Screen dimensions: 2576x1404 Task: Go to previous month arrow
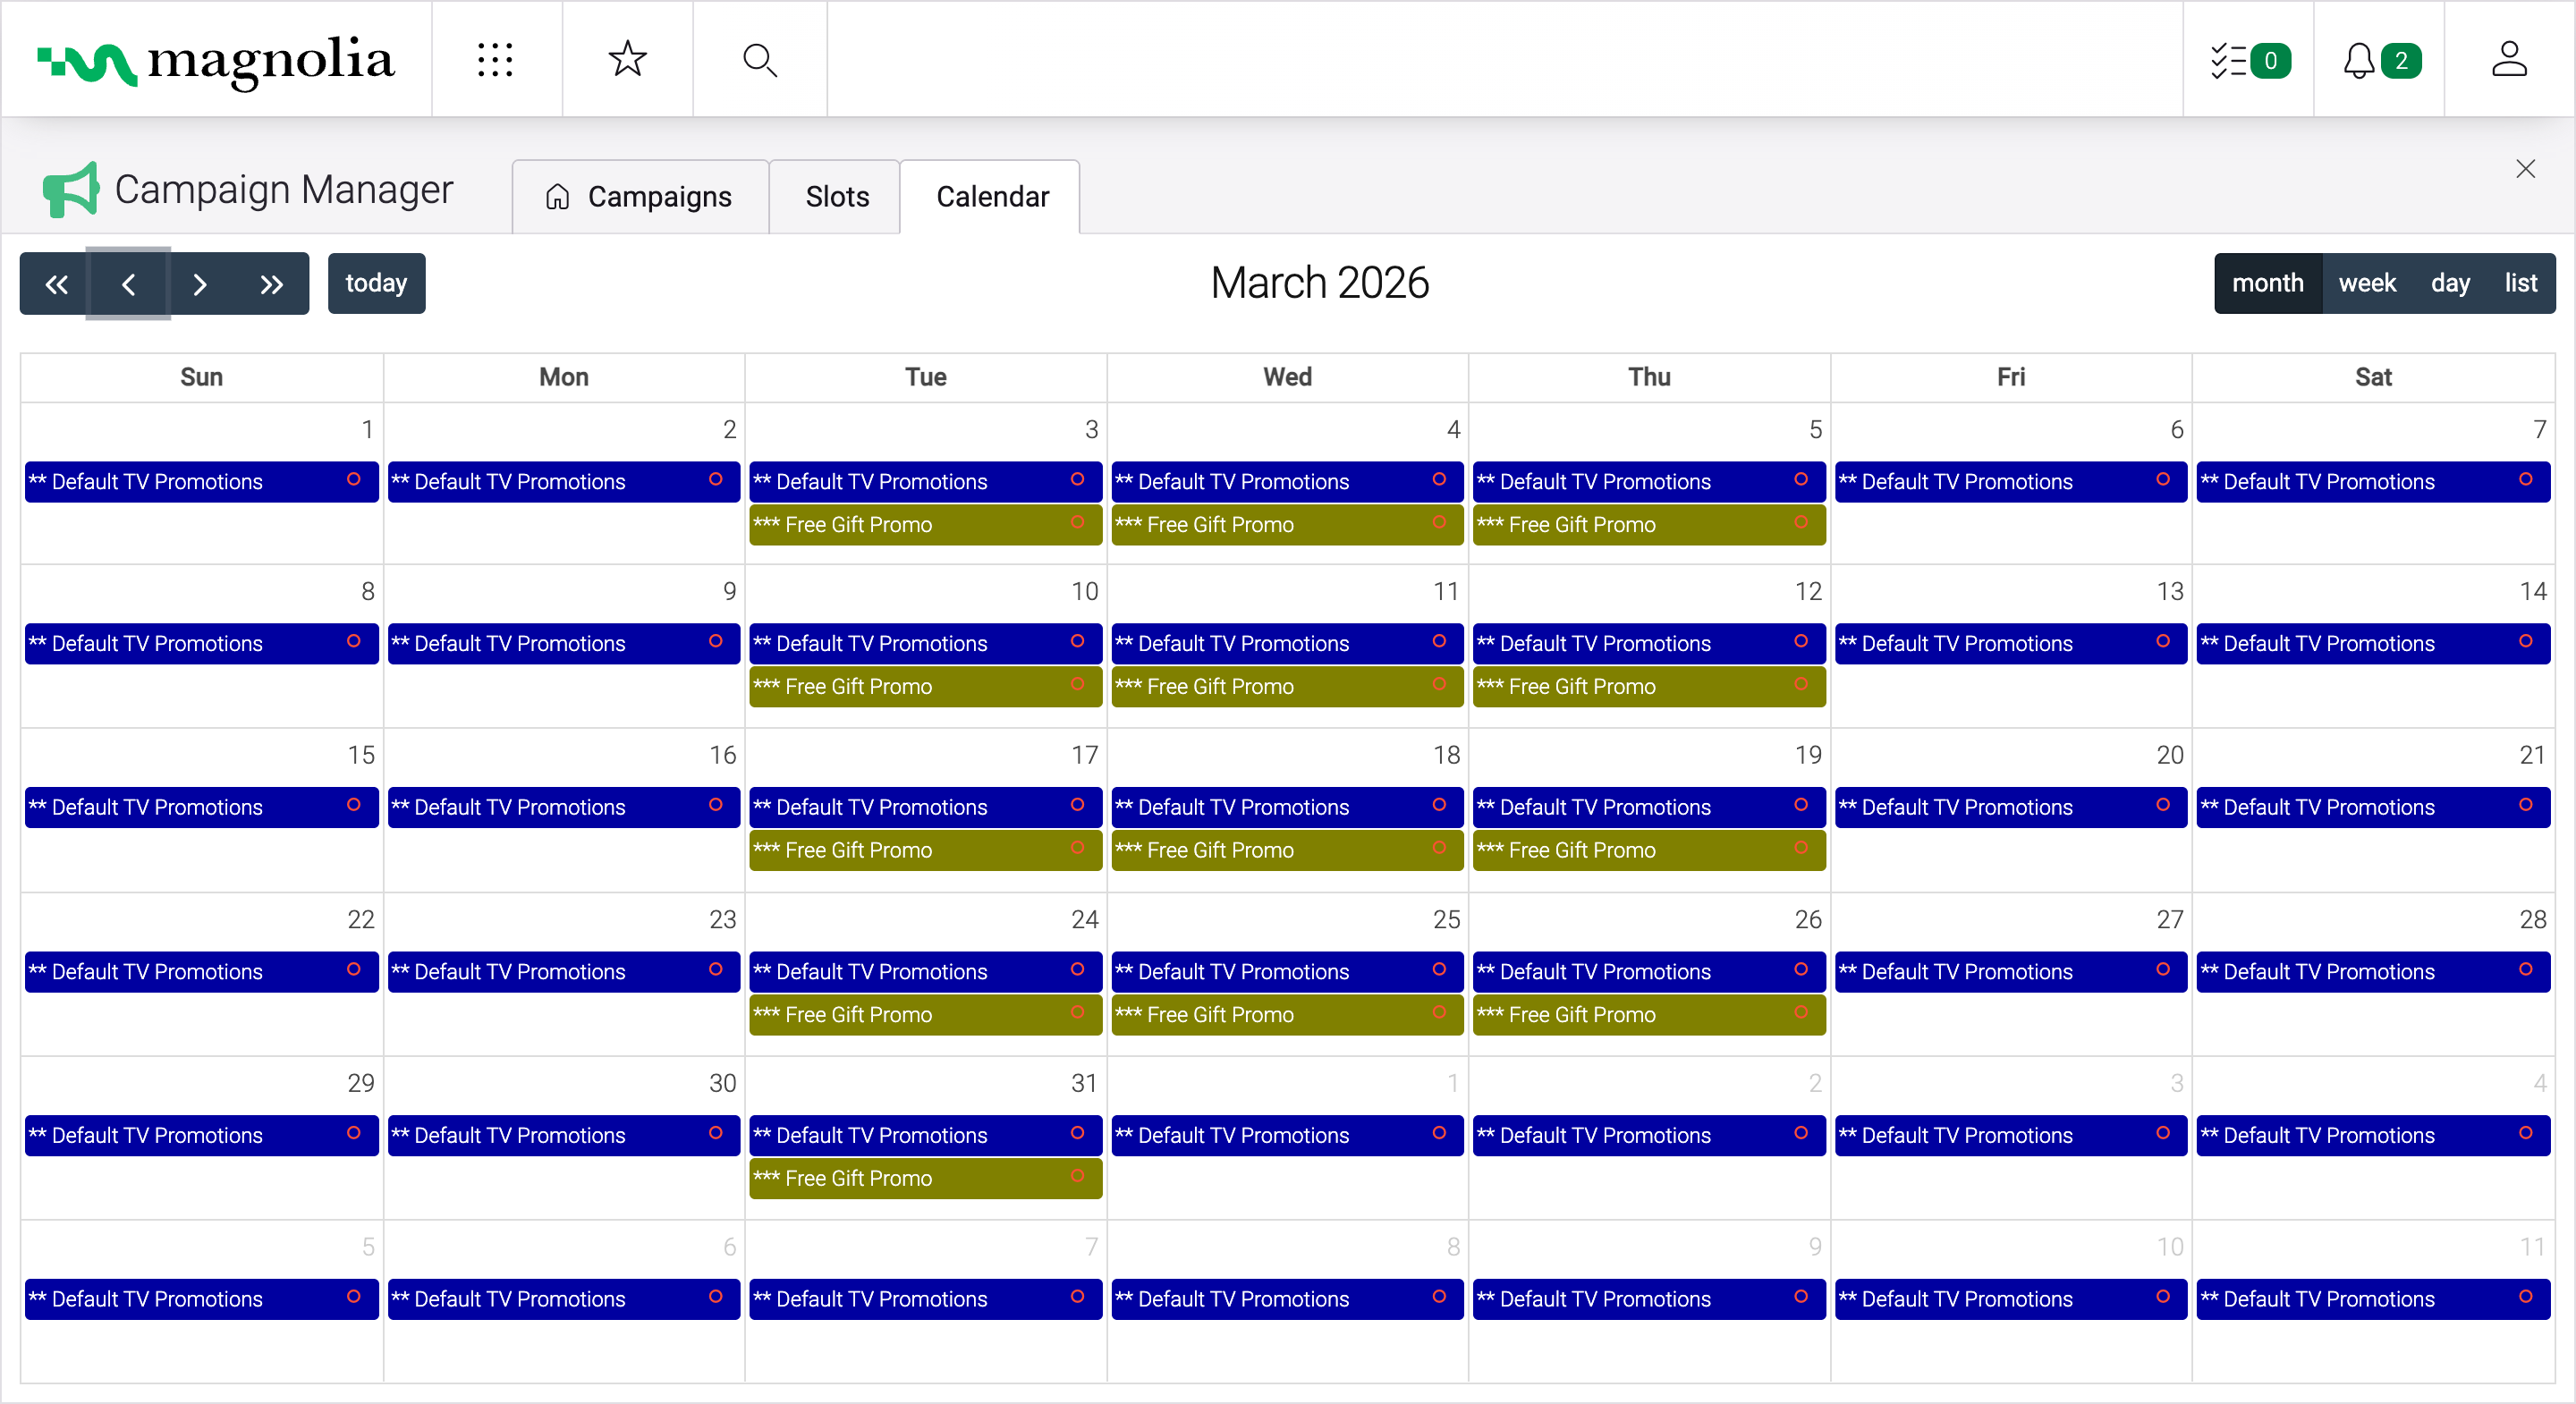128,284
